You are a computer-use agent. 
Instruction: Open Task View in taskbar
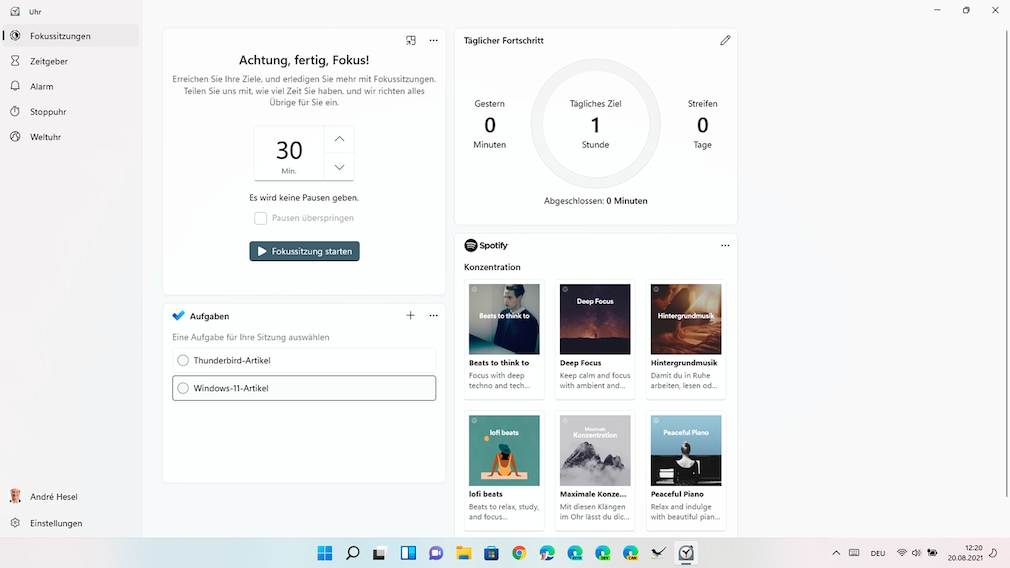(x=380, y=553)
